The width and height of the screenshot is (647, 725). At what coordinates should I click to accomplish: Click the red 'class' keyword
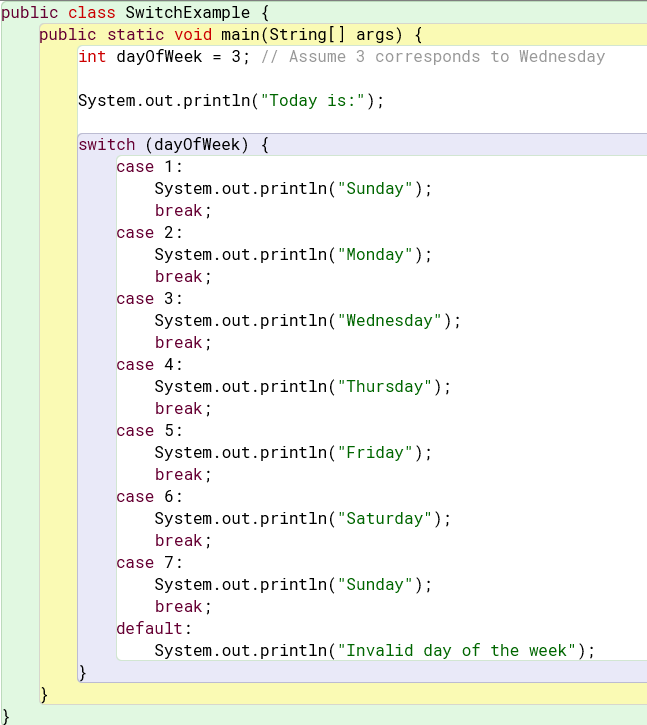tap(92, 12)
